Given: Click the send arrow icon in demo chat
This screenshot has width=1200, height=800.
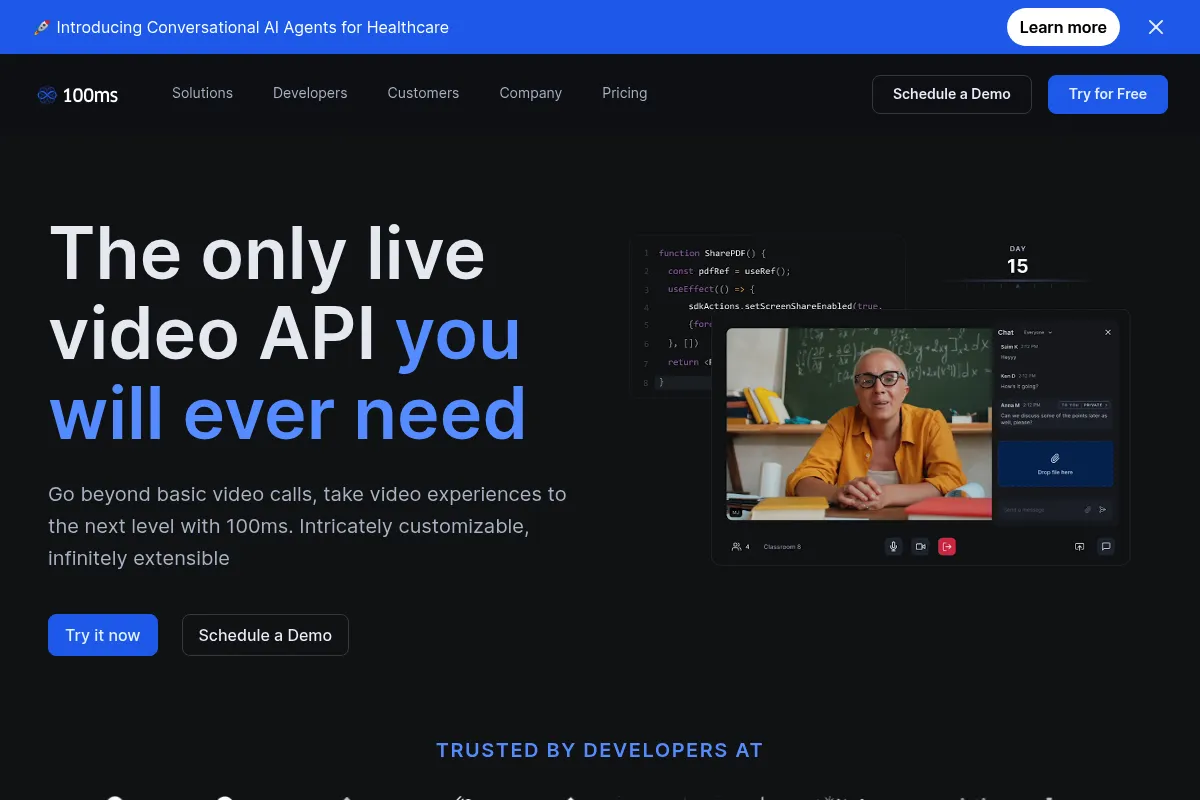Looking at the screenshot, I should click(x=1103, y=509).
